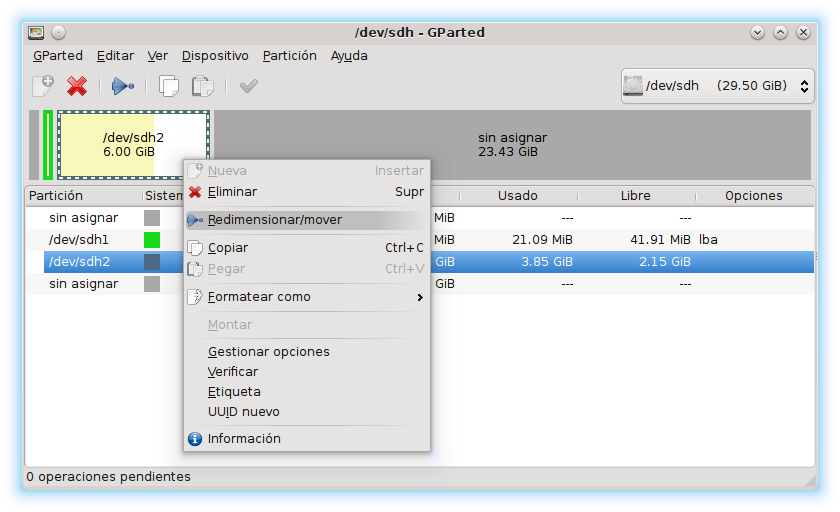Click the Resize/Move toolbar icon
Screen dimensions: 840x512
pyautogui.click(x=123, y=86)
